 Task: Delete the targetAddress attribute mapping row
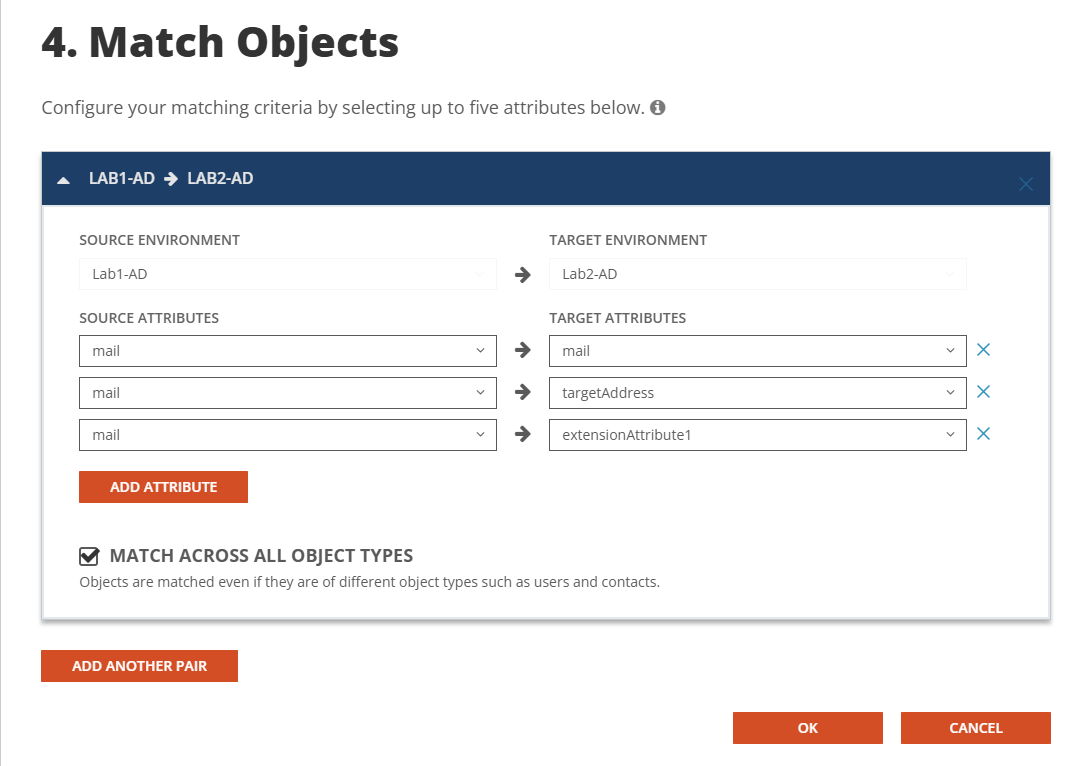[x=983, y=392]
